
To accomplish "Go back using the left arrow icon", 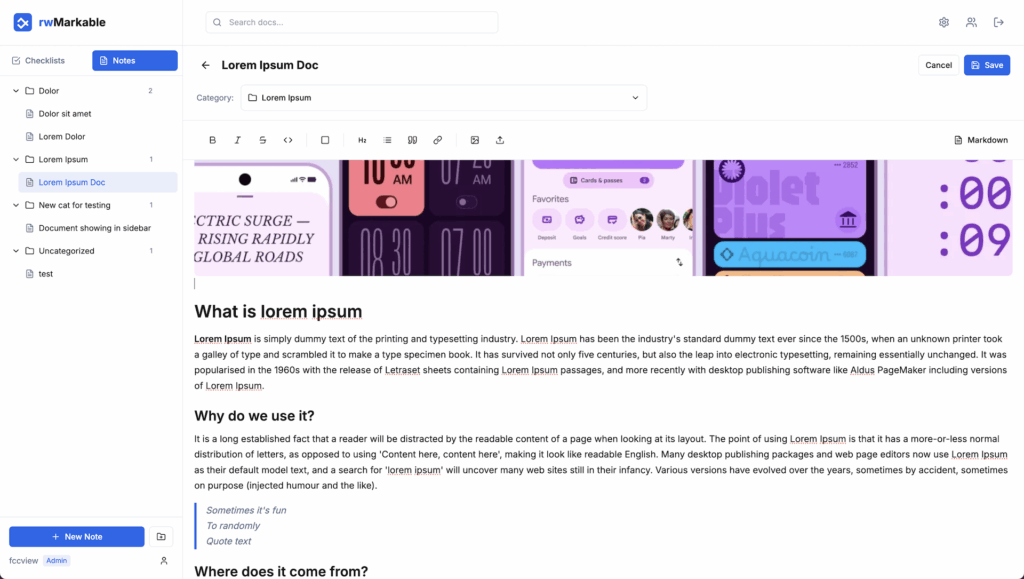I will [x=206, y=65].
